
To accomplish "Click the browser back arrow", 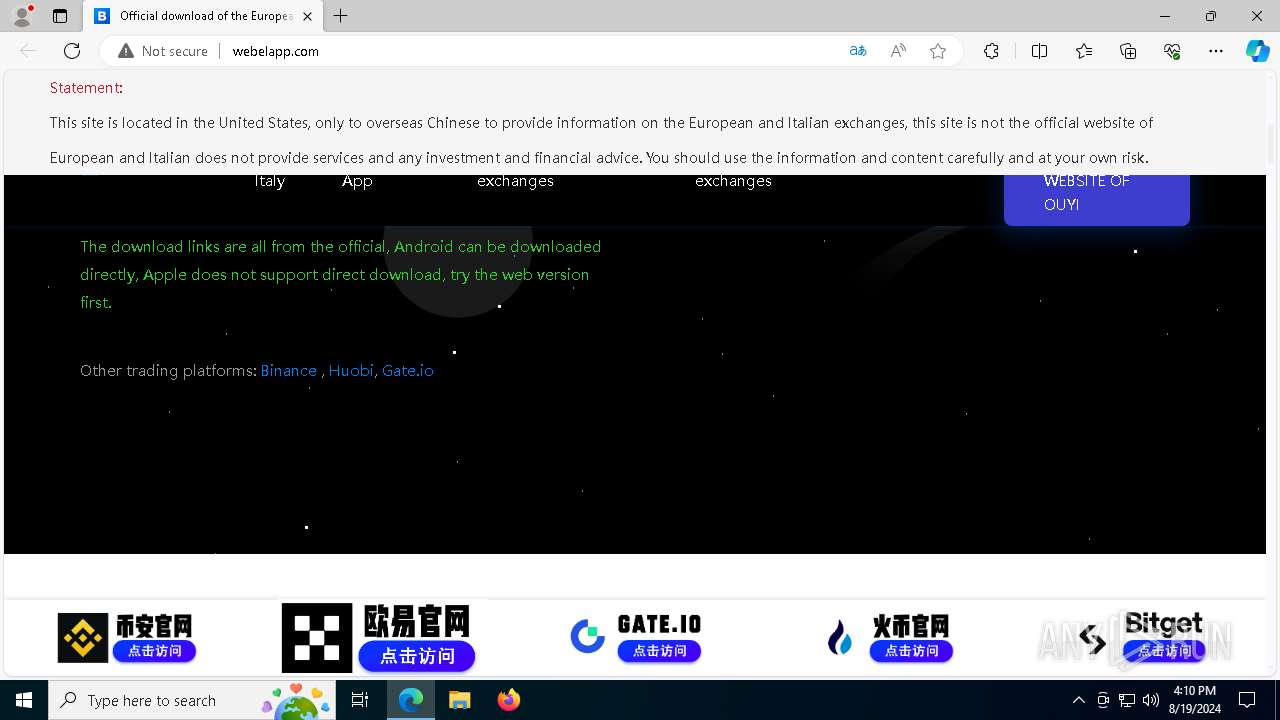I will [28, 51].
